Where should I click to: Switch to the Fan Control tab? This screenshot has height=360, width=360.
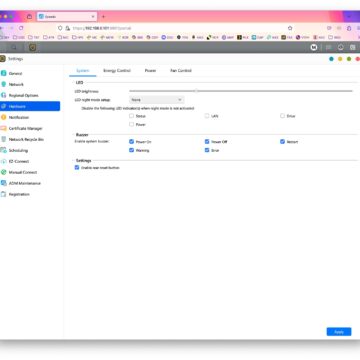click(x=181, y=71)
